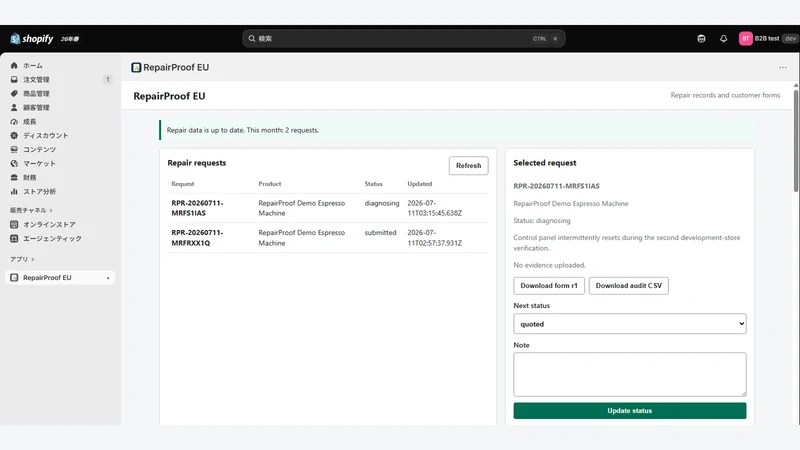Click the growth gauge icon
The width and height of the screenshot is (800, 450).
14,121
